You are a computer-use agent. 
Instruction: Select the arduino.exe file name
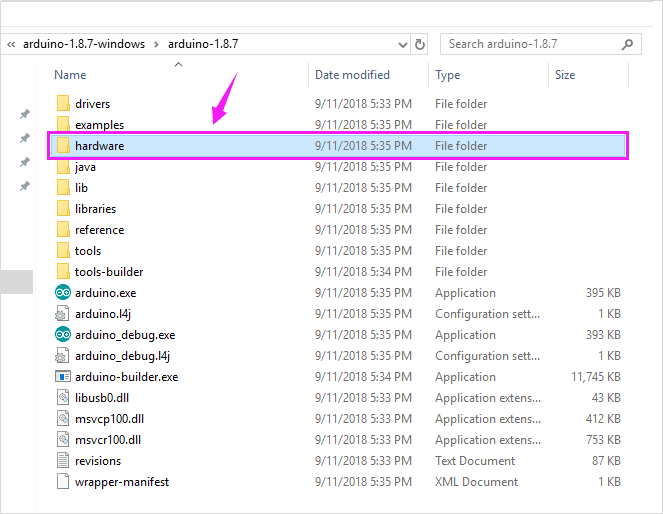click(105, 293)
